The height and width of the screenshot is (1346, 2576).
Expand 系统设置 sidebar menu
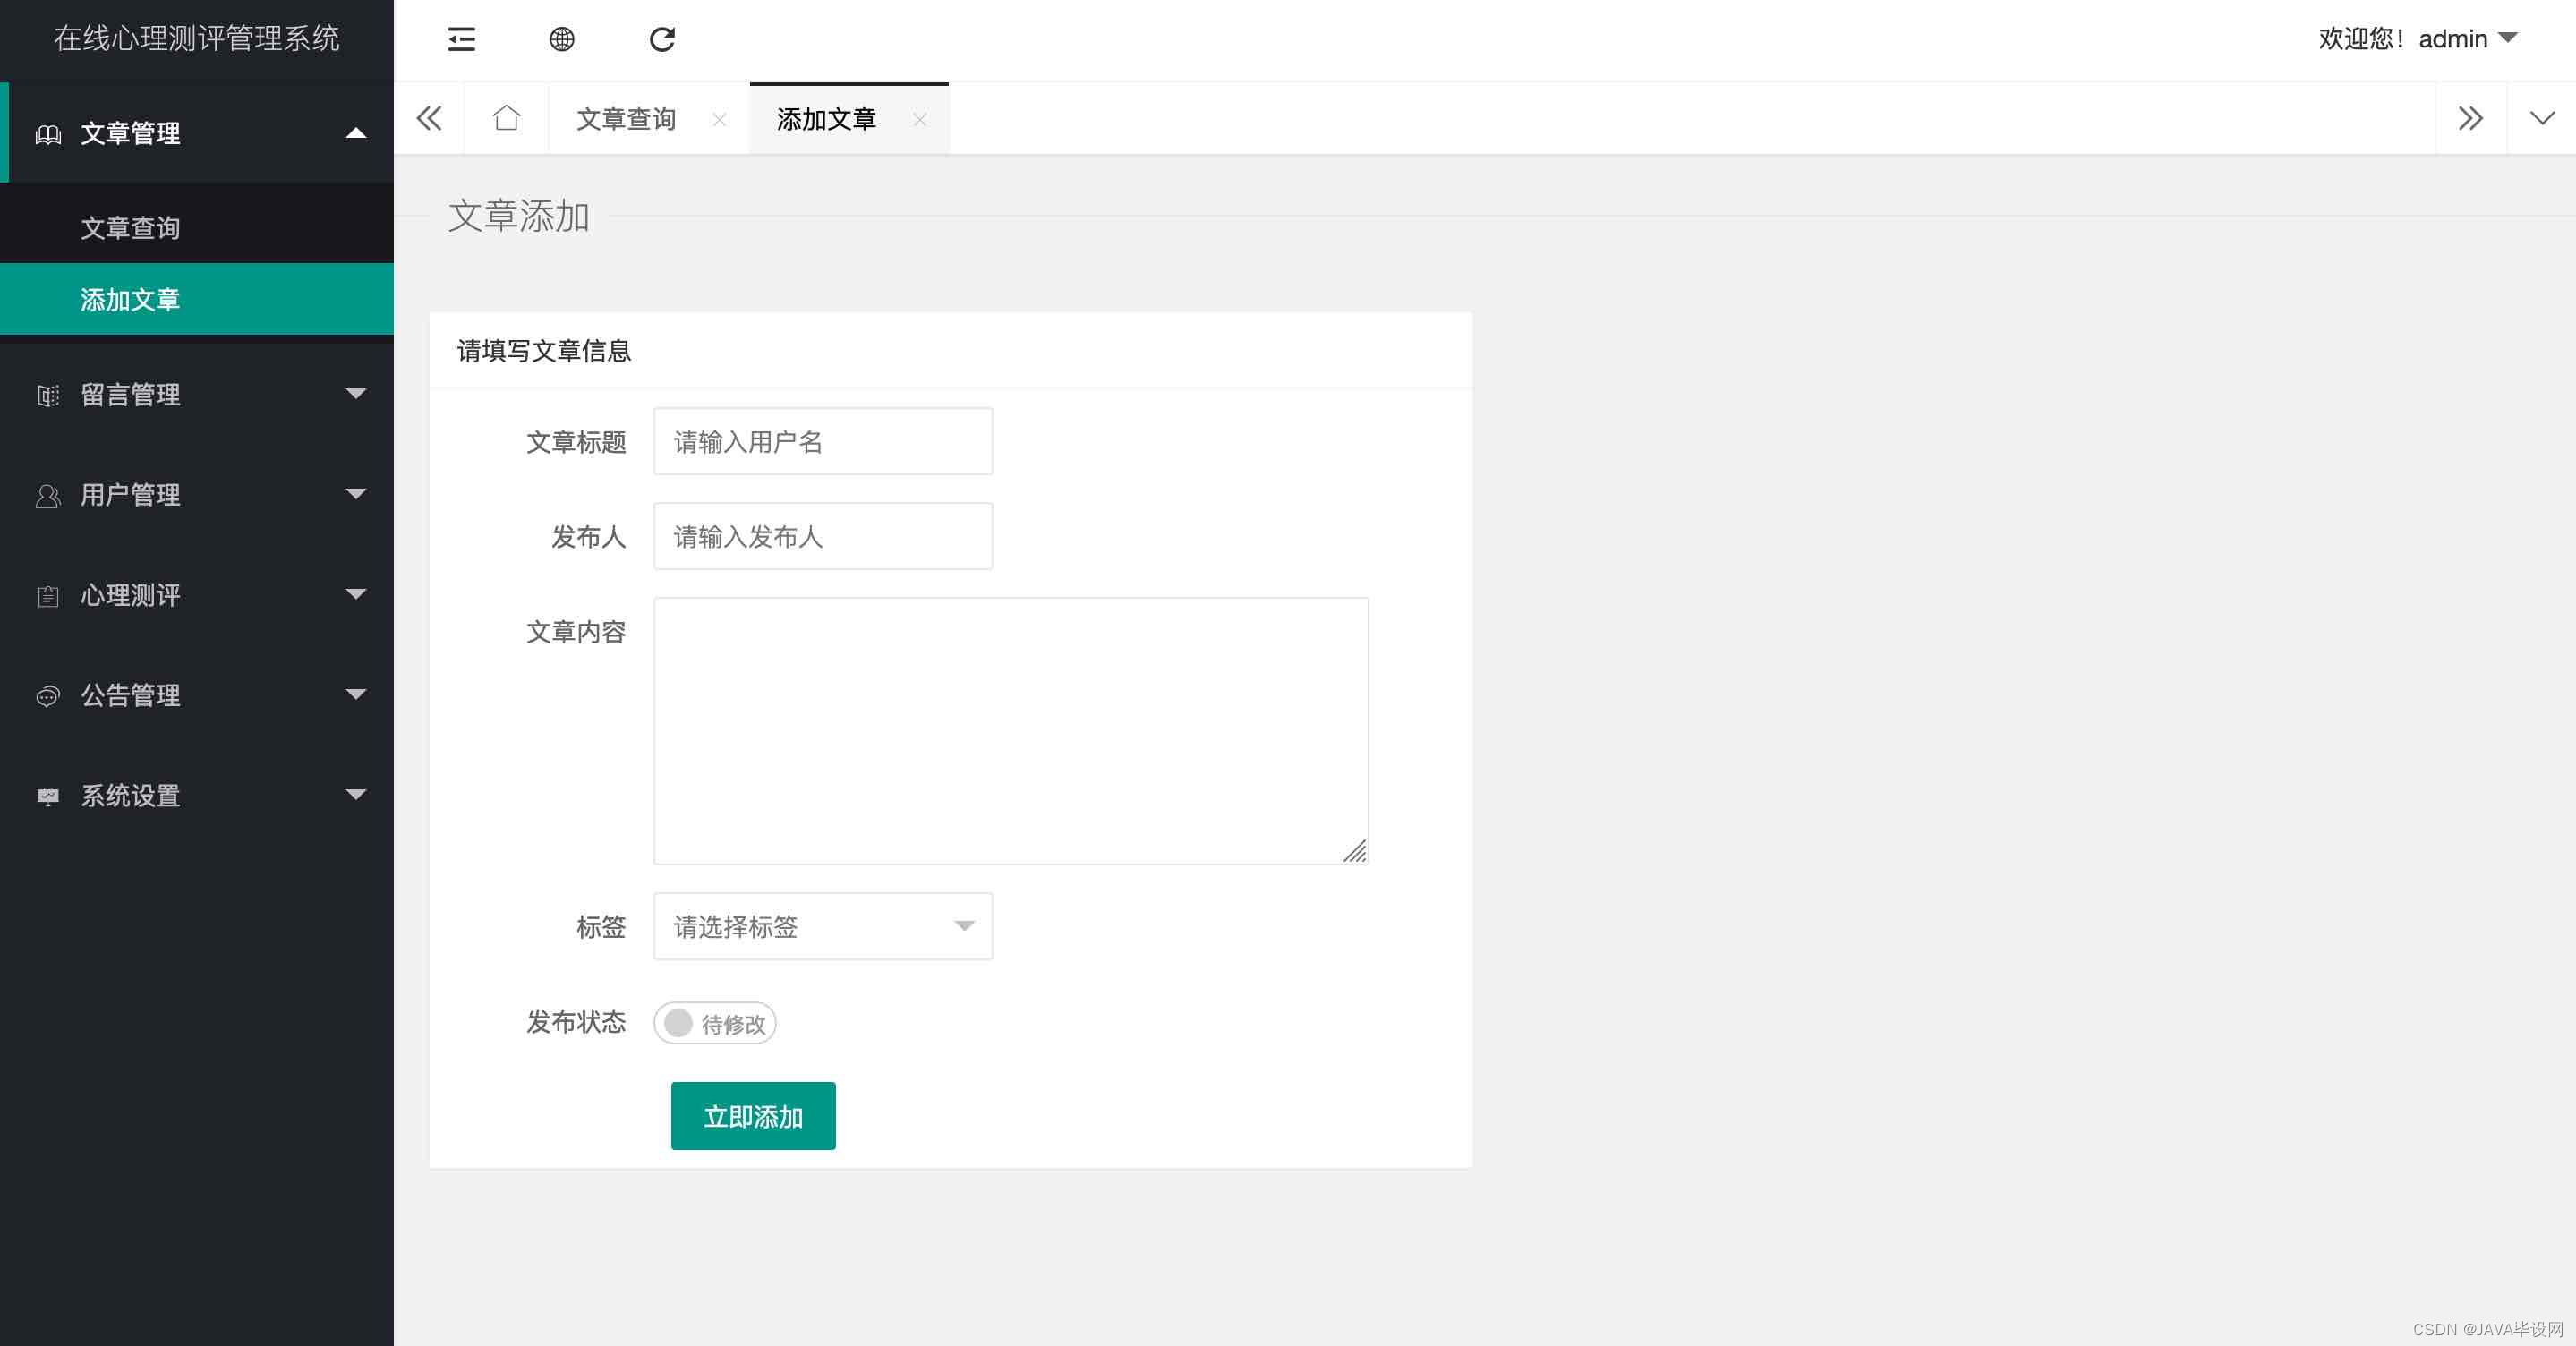(197, 795)
